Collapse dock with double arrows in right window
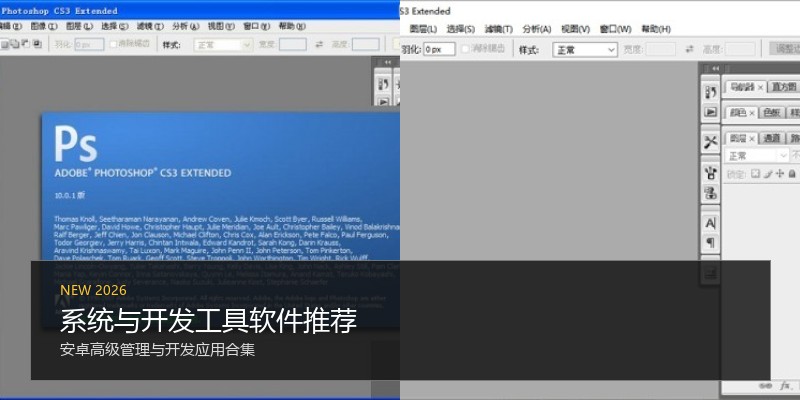 click(x=715, y=68)
